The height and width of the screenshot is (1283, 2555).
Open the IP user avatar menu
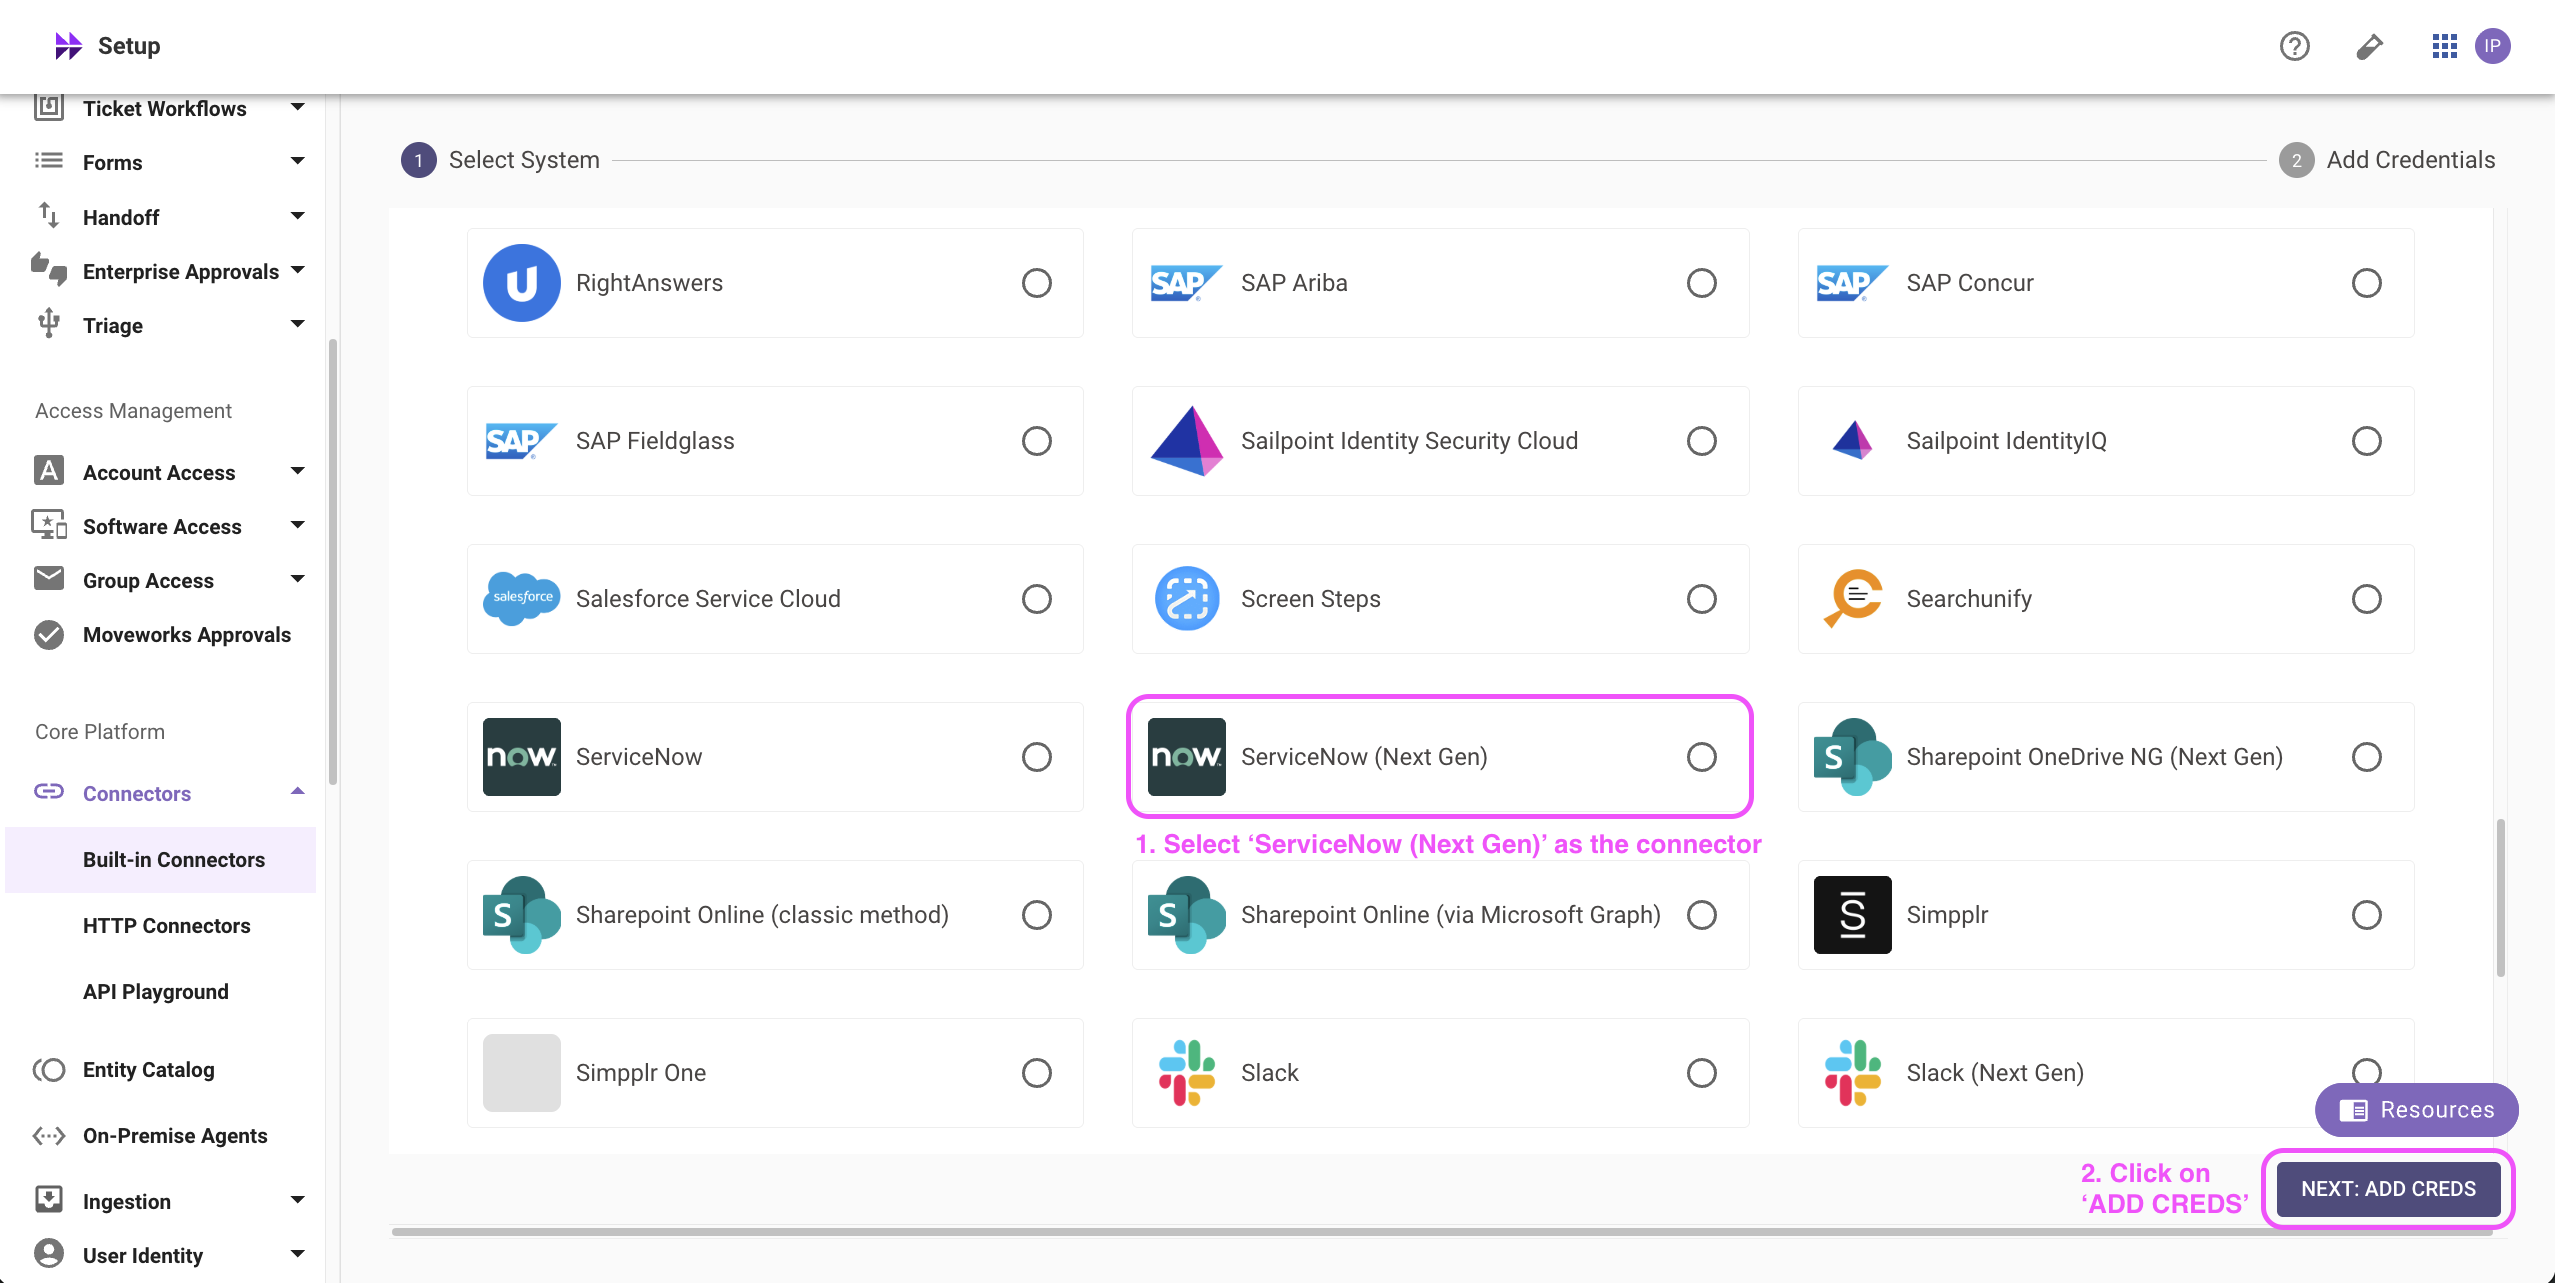(x=2493, y=46)
